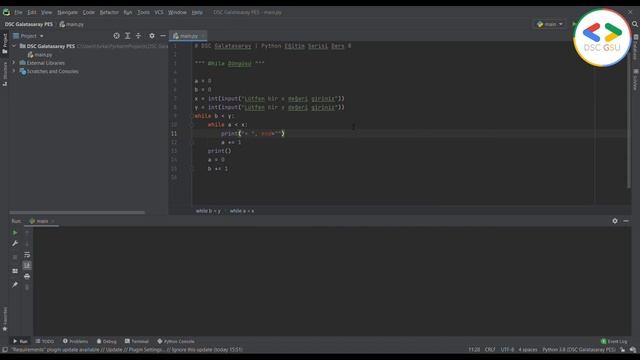The width and height of the screenshot is (640, 360).
Task: Click the green Rerun icon in Run panel
Action: [x=15, y=232]
